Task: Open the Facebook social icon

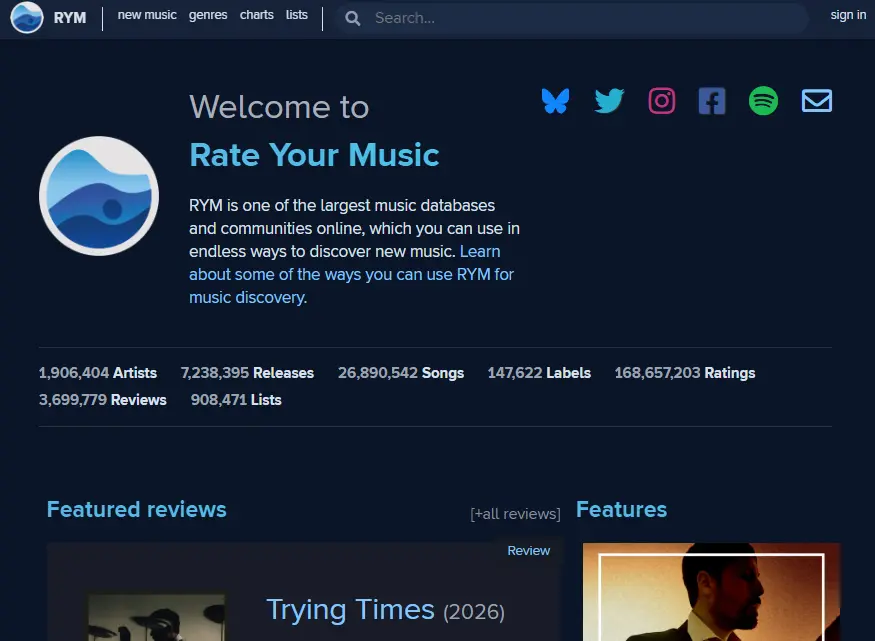Action: click(712, 101)
